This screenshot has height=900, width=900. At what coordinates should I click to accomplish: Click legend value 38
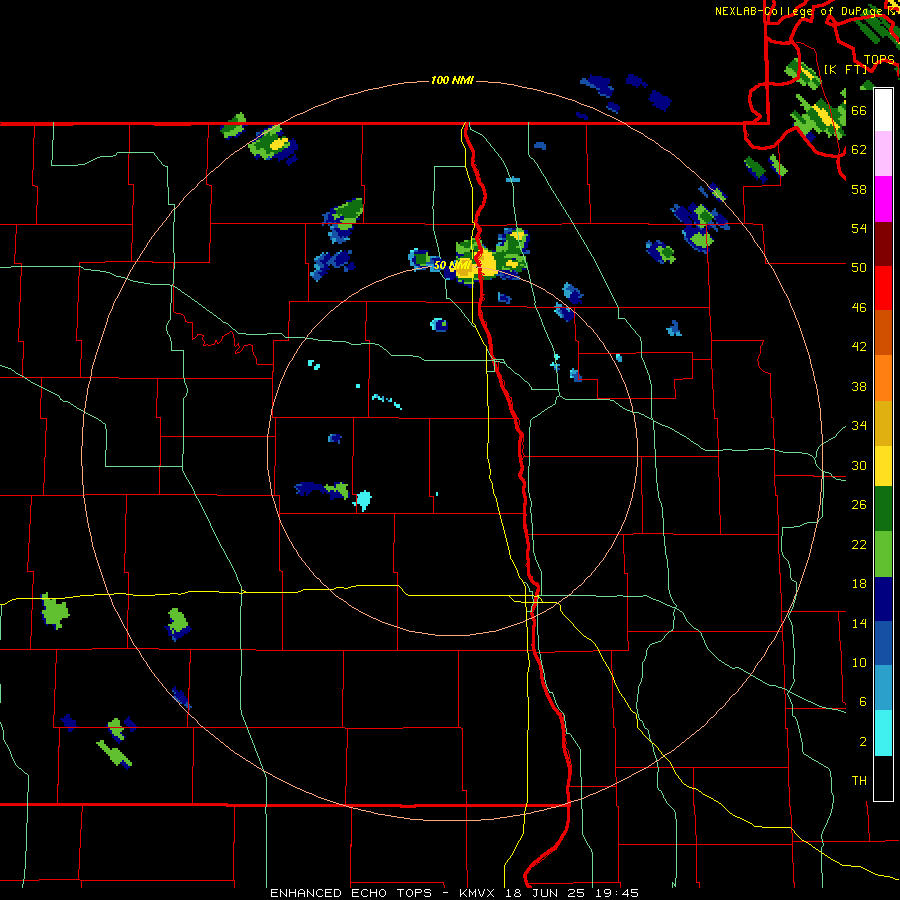(x=859, y=387)
